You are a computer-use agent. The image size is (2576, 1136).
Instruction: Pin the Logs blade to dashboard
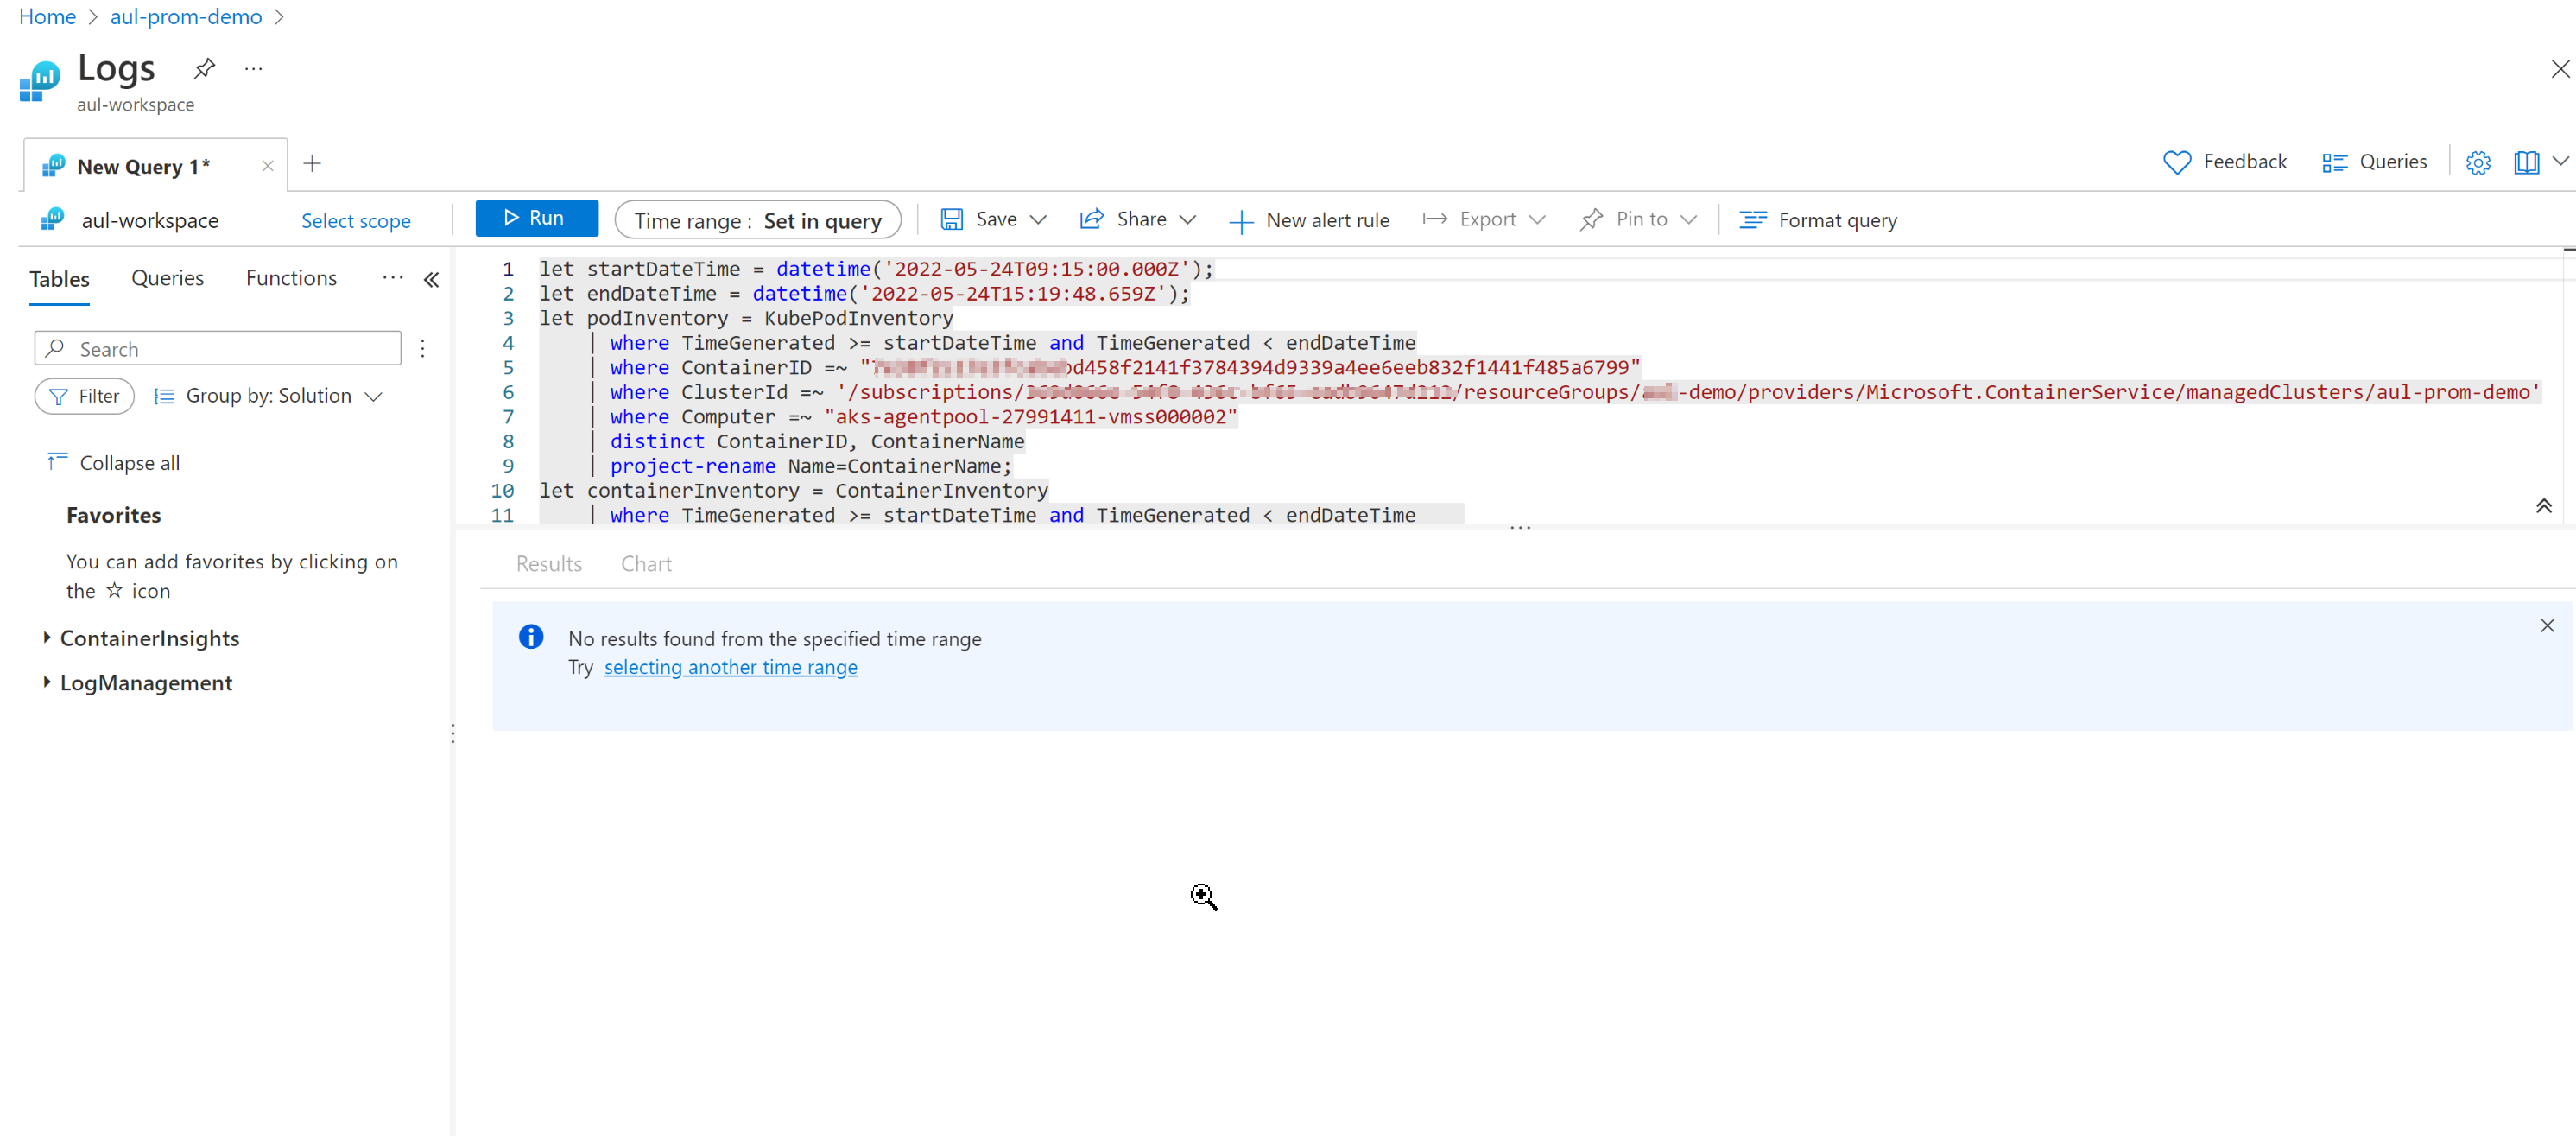204,68
